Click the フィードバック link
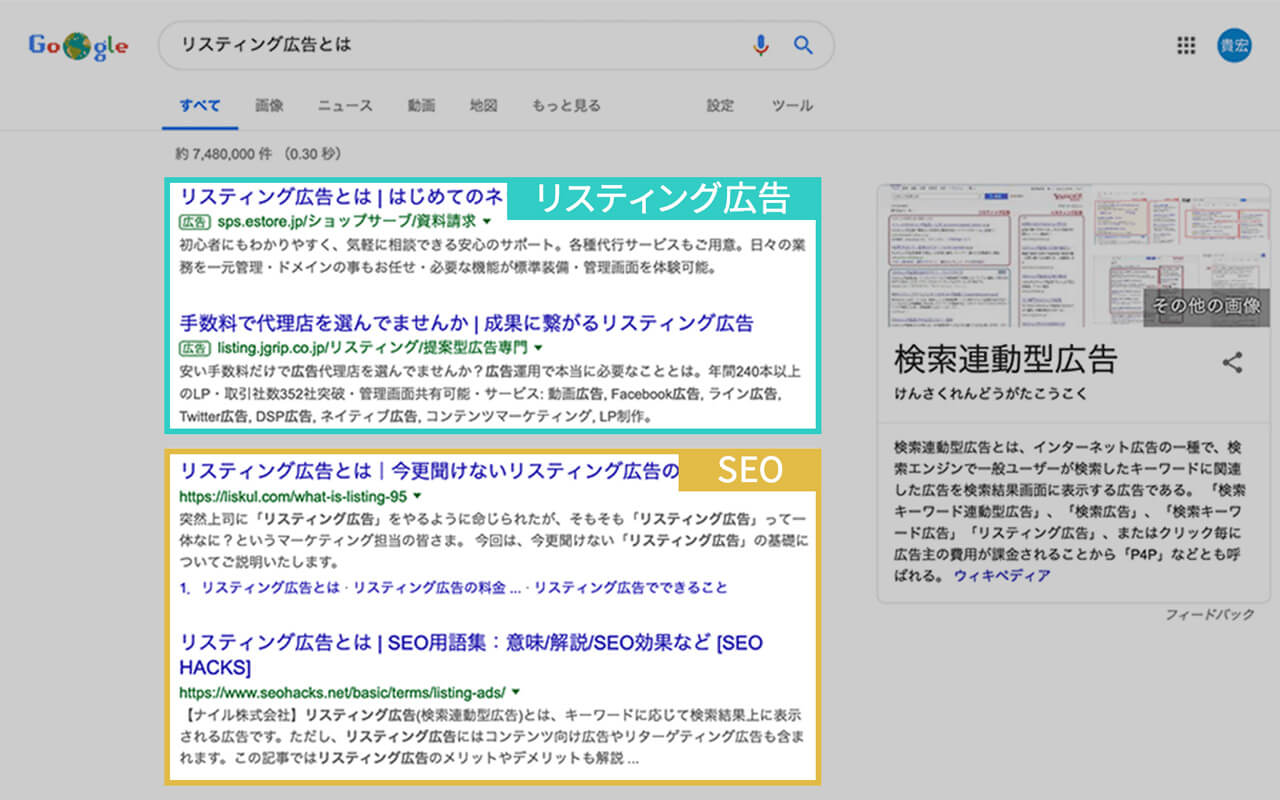 coord(1211,616)
